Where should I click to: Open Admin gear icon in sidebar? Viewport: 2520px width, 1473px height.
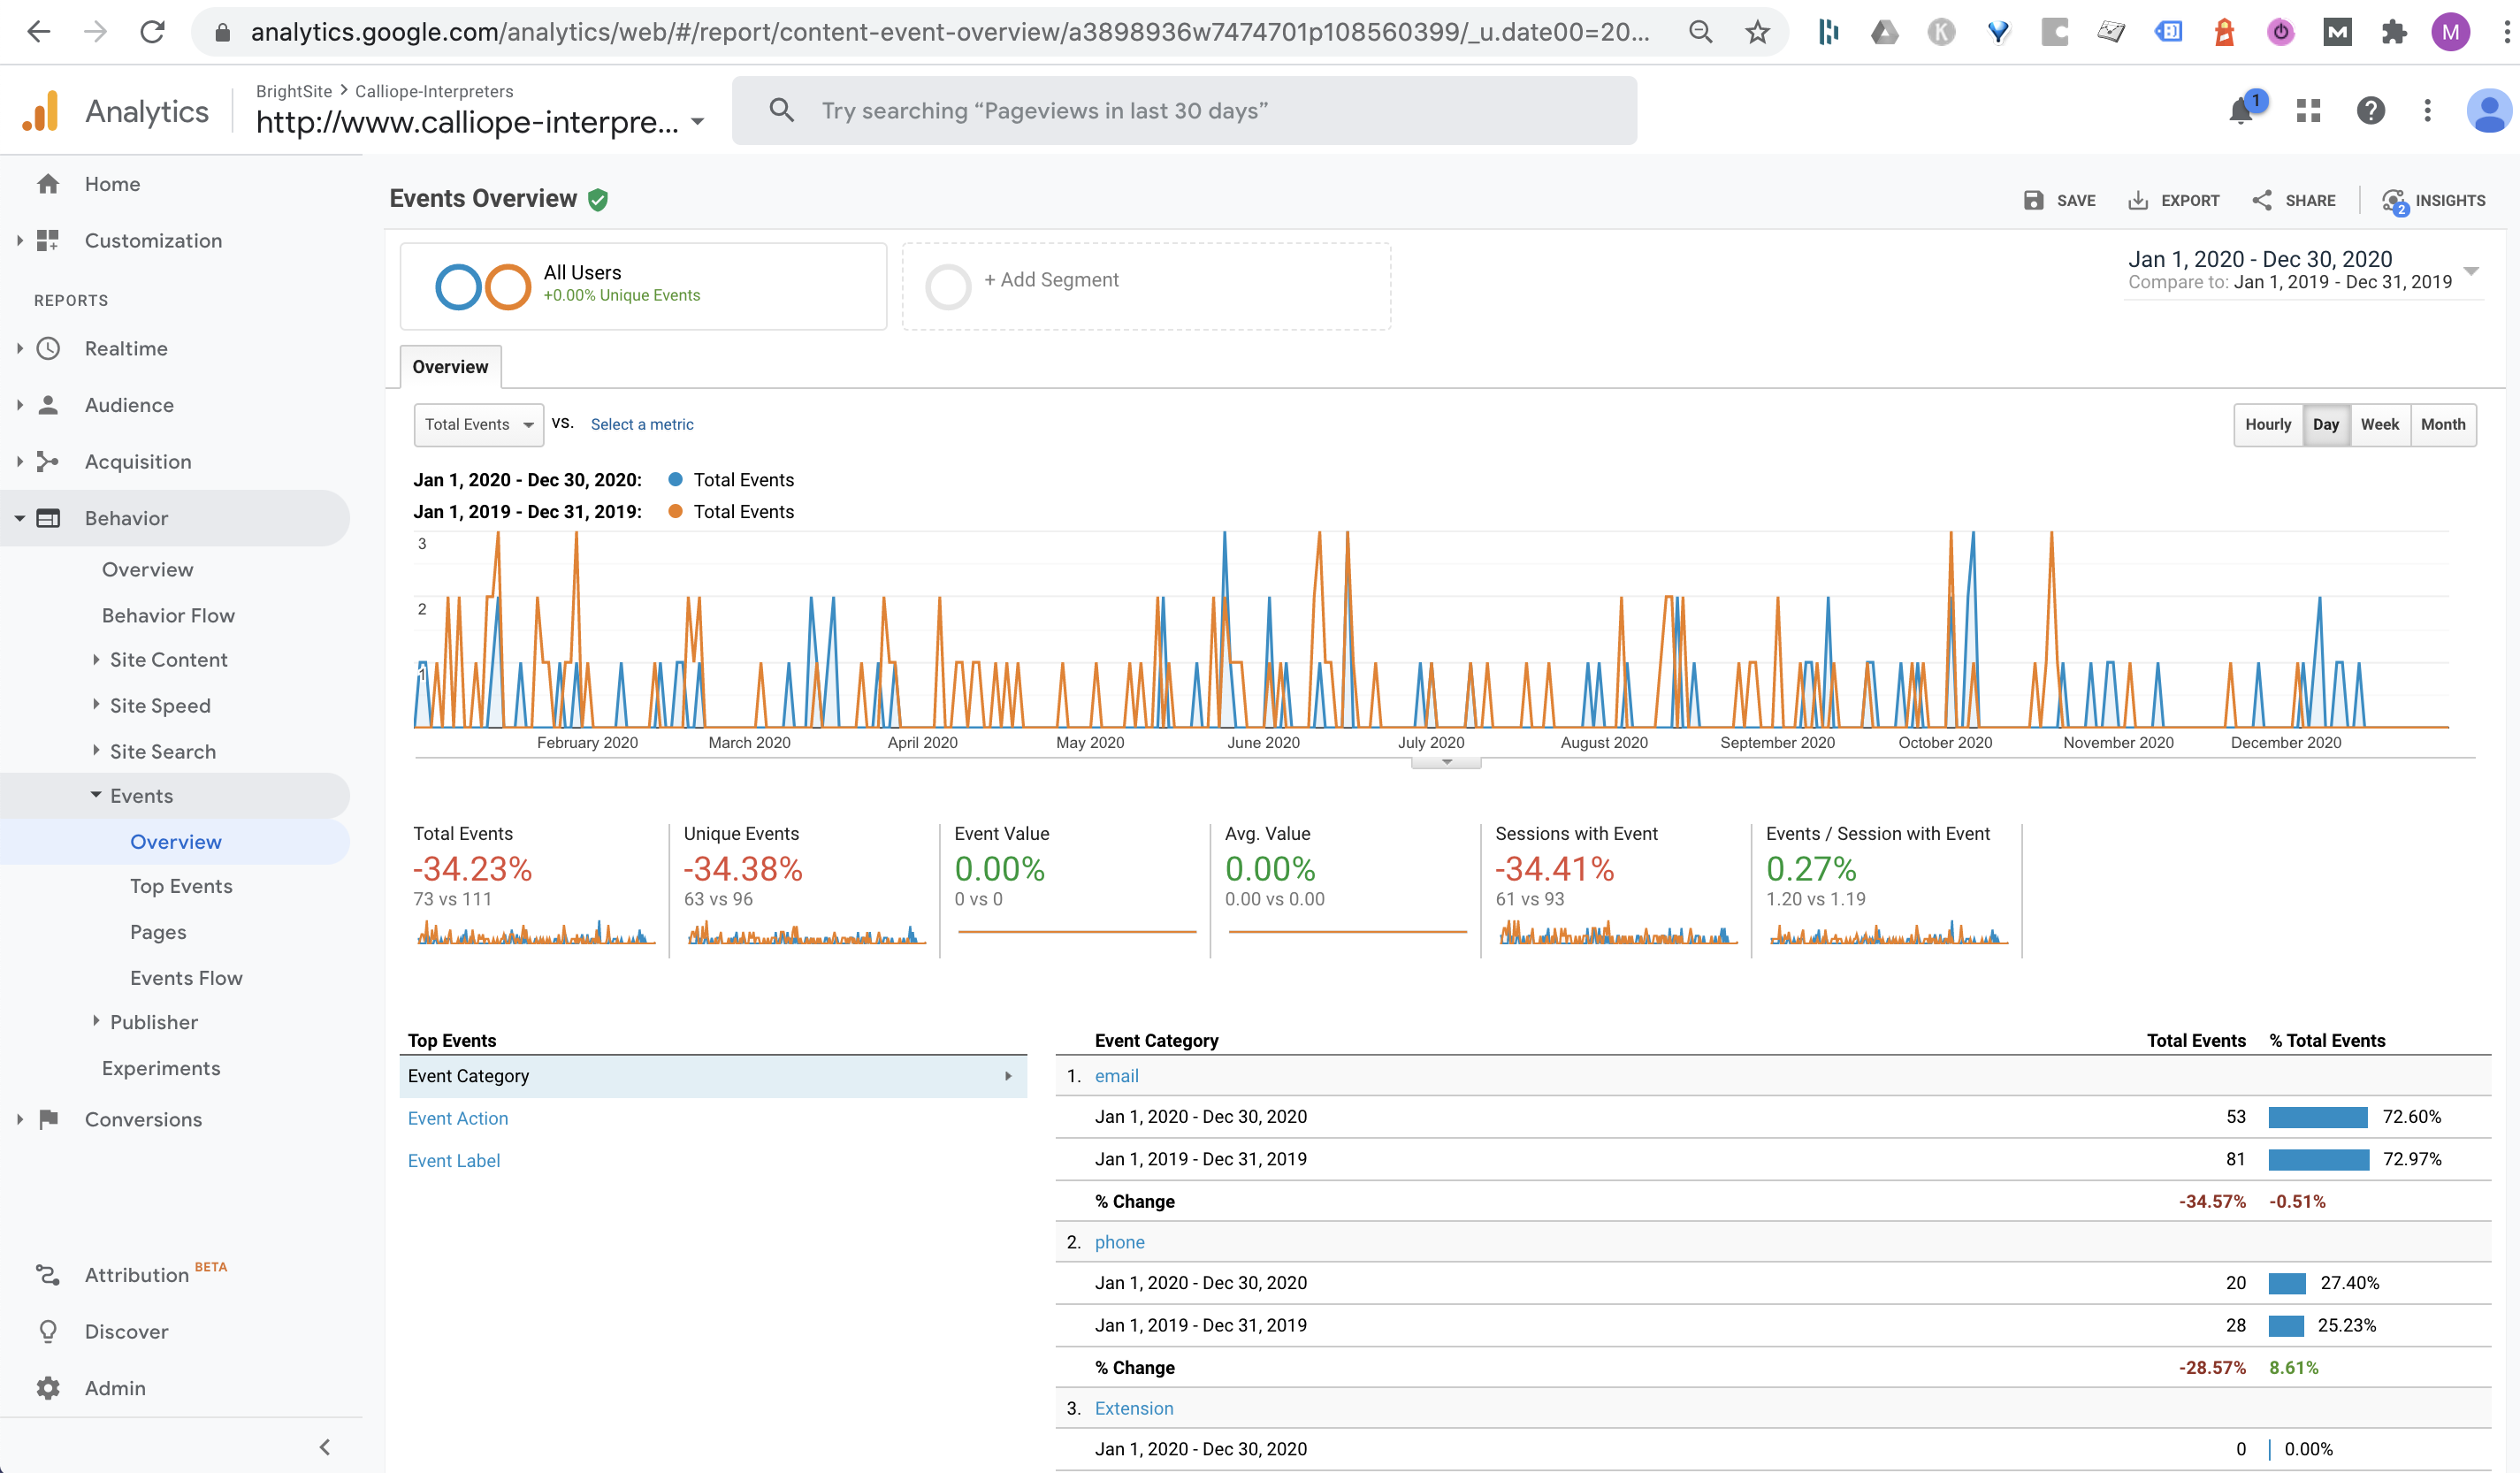pos(48,1388)
